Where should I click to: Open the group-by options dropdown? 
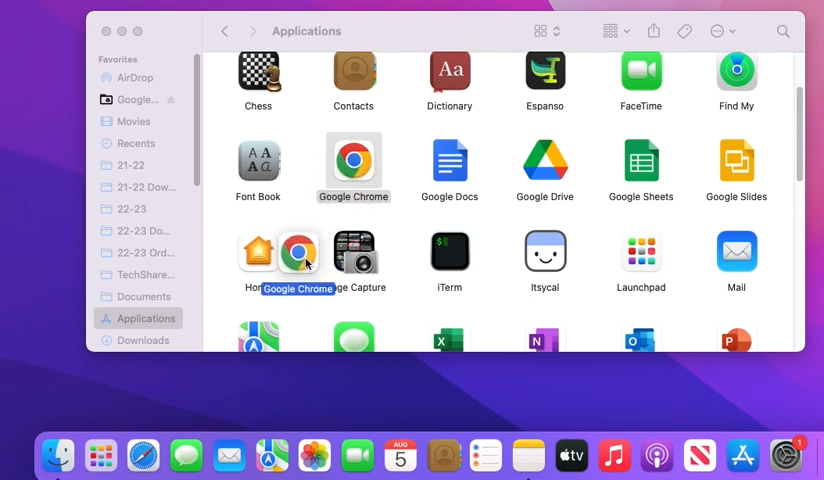pos(616,32)
